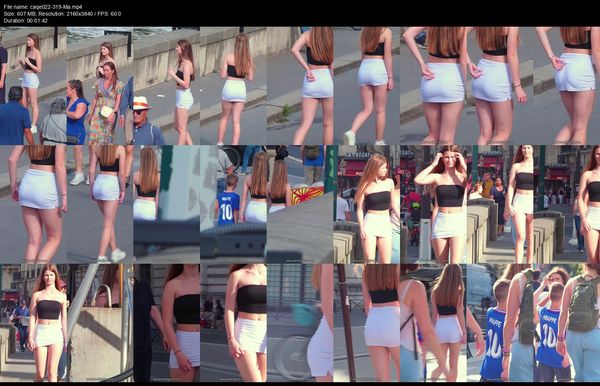This screenshot has height=386, width=600.
Task: Open thumbnail with boy's blue 10 jersey facing camera
Action: [233, 204]
